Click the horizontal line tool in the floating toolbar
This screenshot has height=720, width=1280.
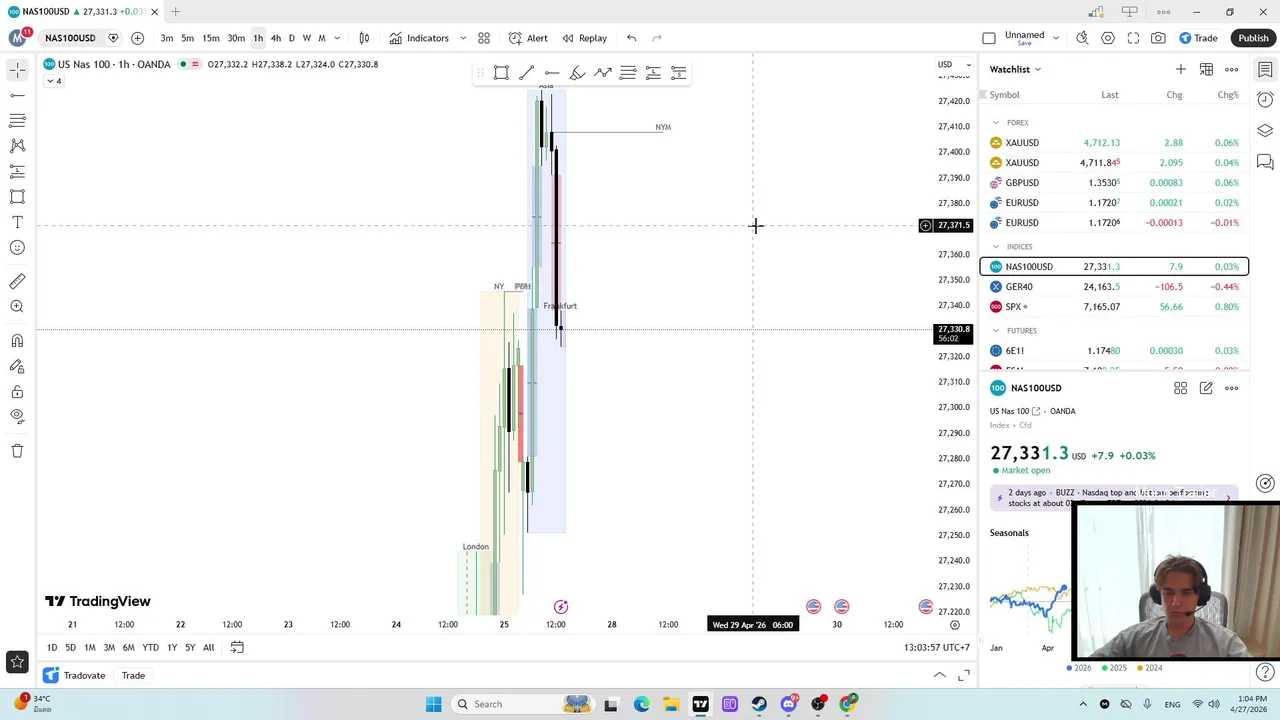pos(552,73)
